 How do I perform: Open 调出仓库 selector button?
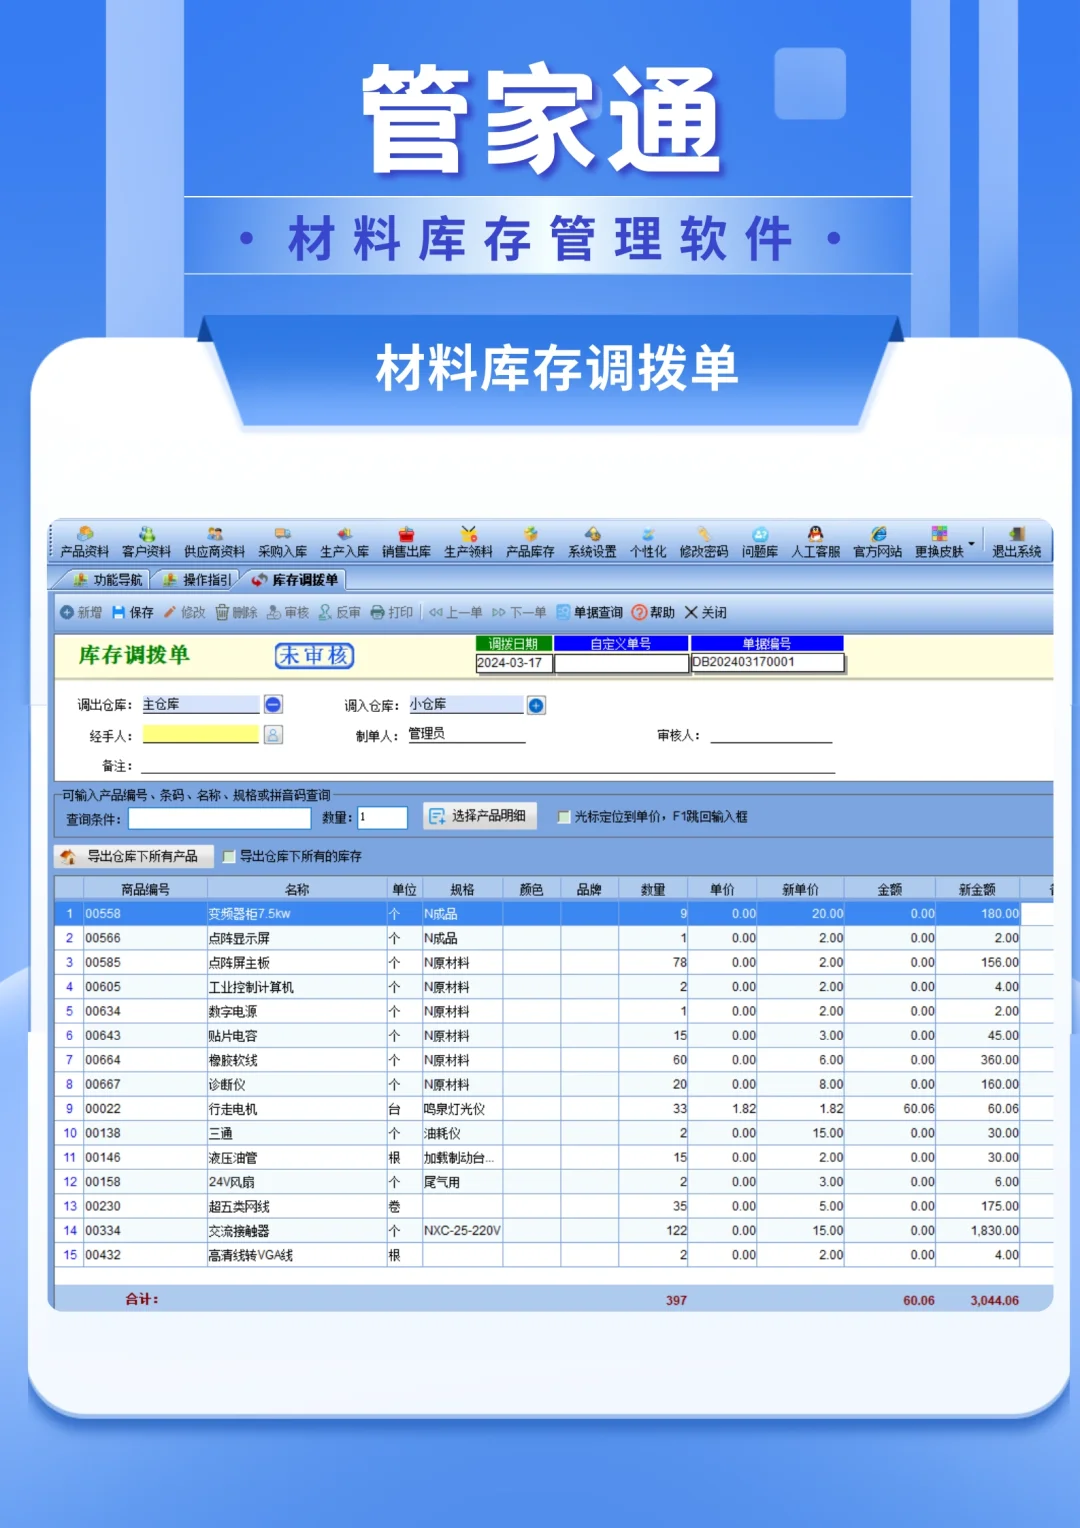click(x=273, y=705)
